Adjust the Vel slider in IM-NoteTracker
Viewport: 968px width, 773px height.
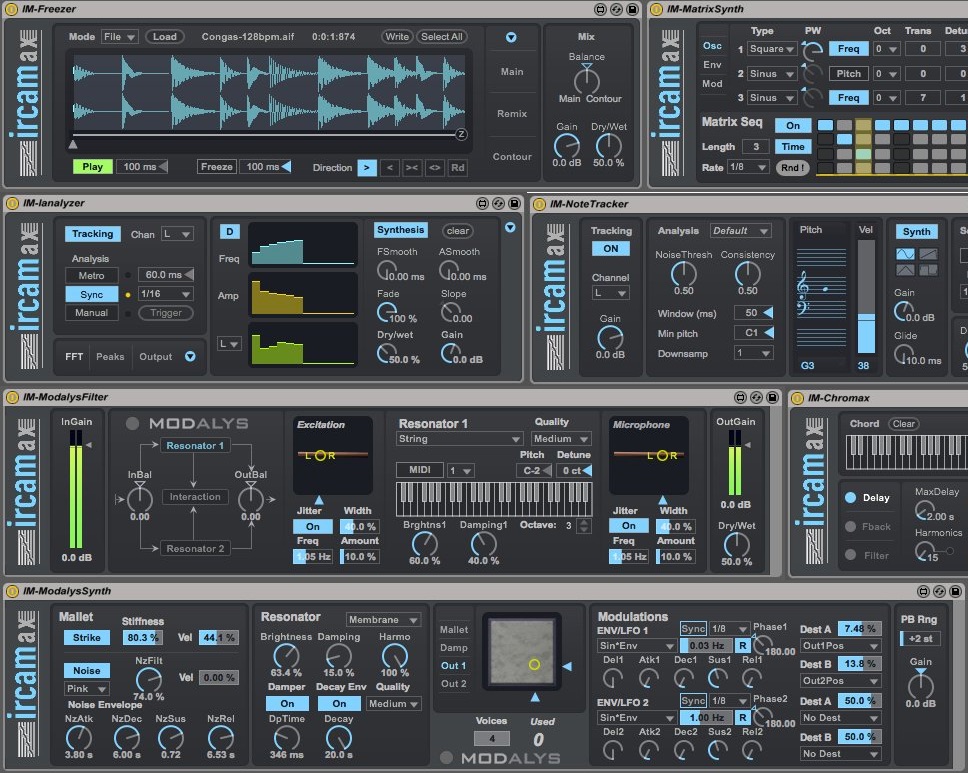(866, 300)
